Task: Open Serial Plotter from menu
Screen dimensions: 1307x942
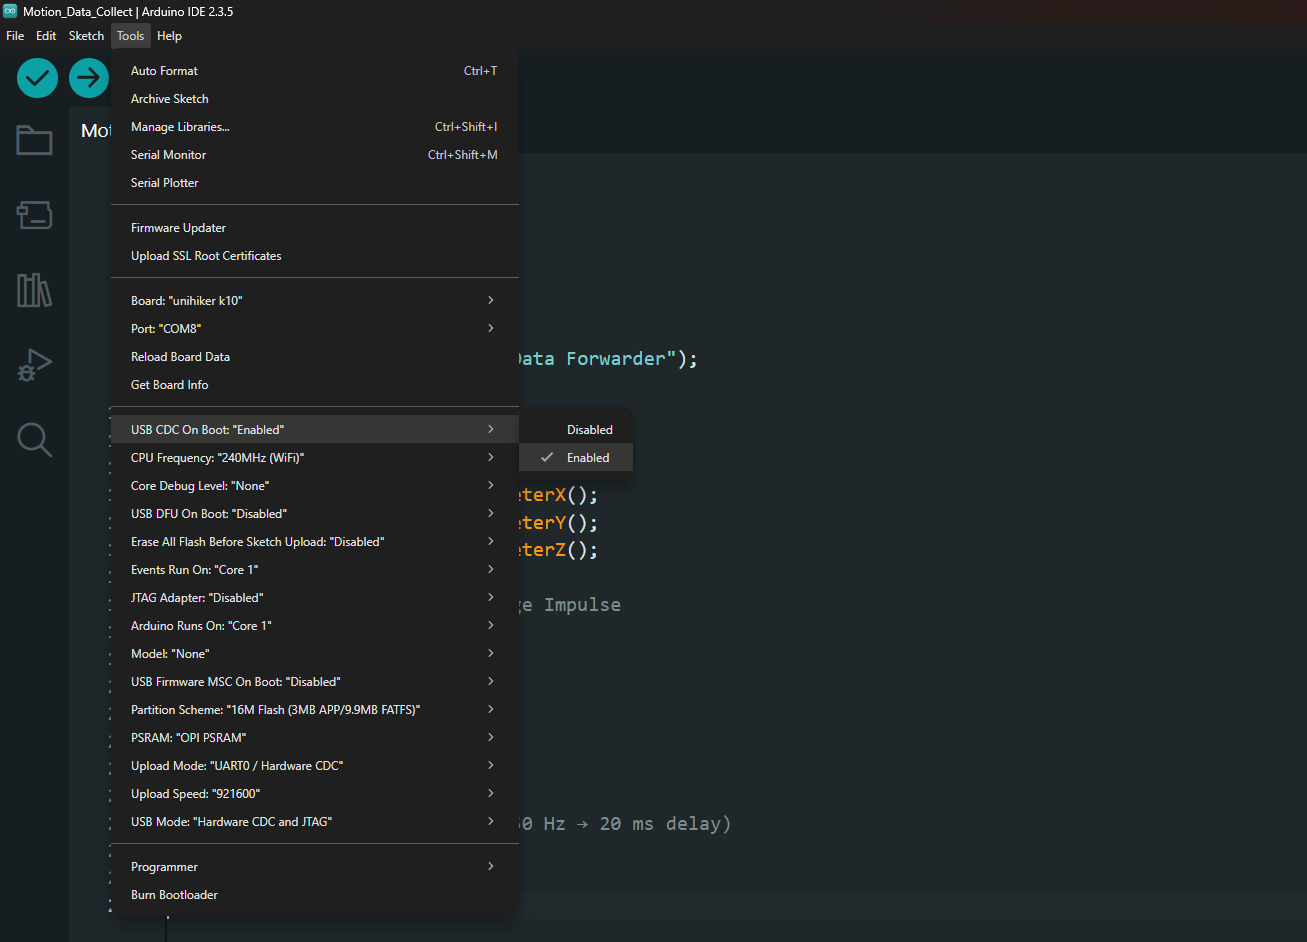Action: point(314,183)
